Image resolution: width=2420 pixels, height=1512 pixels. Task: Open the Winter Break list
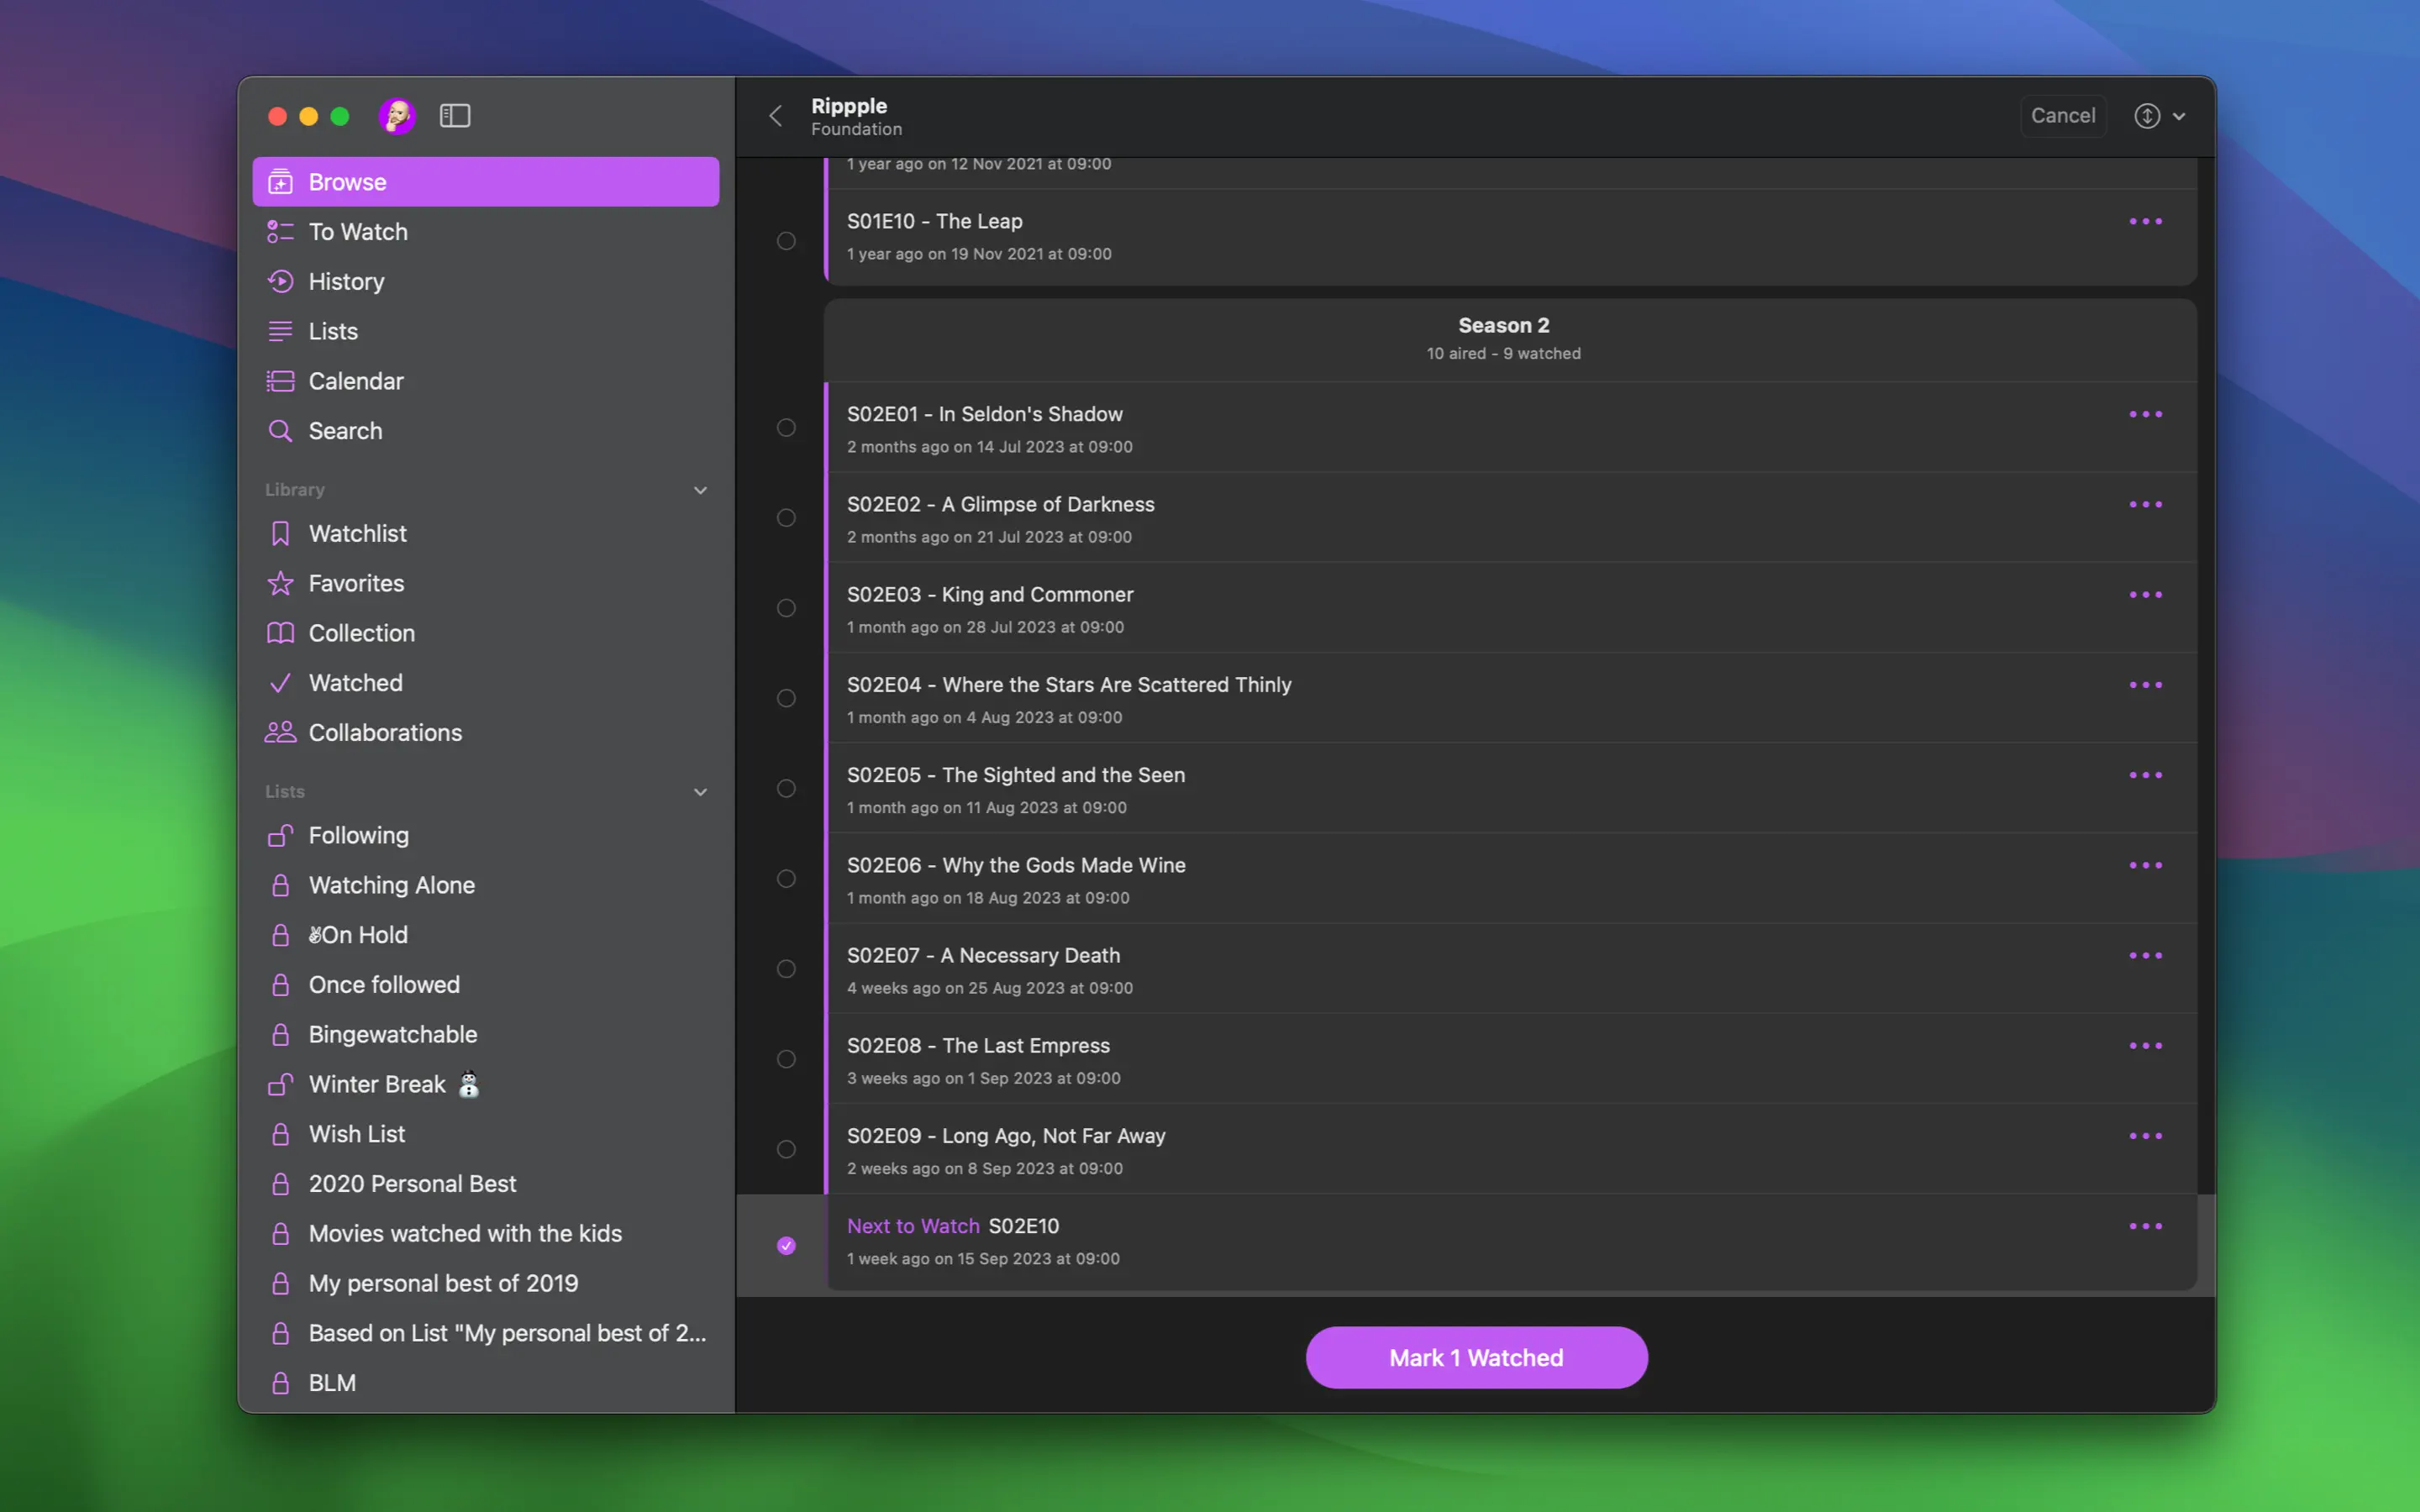click(x=377, y=1084)
